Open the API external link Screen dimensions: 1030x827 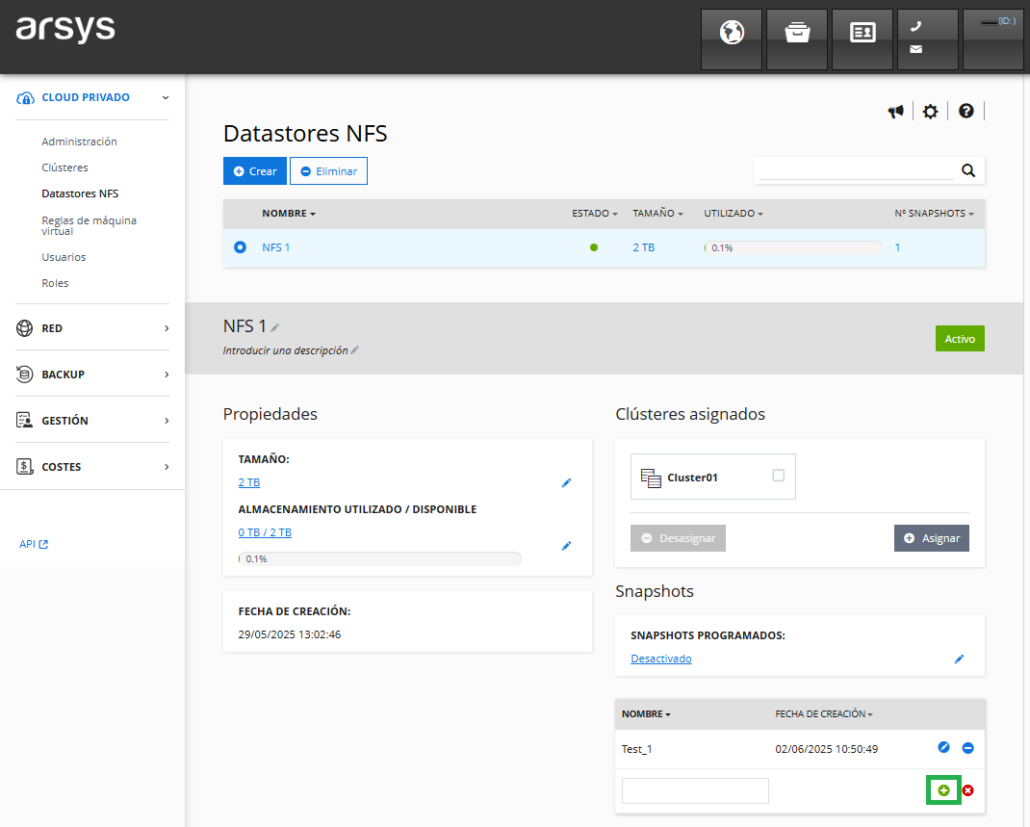pos(34,544)
